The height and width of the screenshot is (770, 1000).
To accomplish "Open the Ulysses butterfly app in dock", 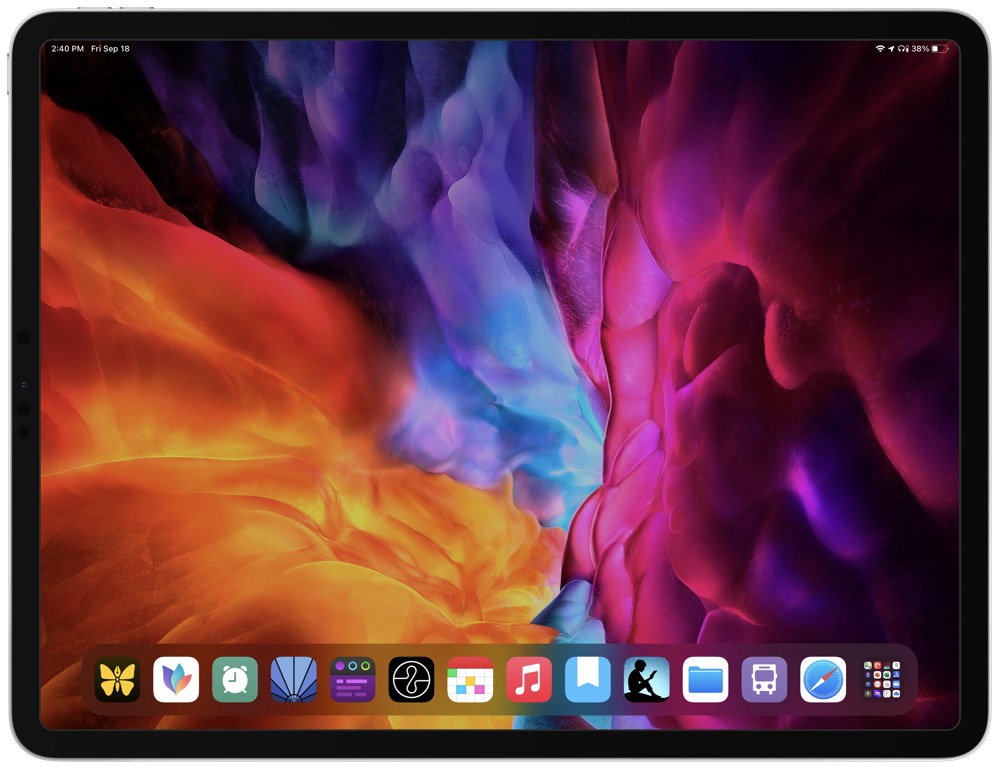I will coord(117,679).
